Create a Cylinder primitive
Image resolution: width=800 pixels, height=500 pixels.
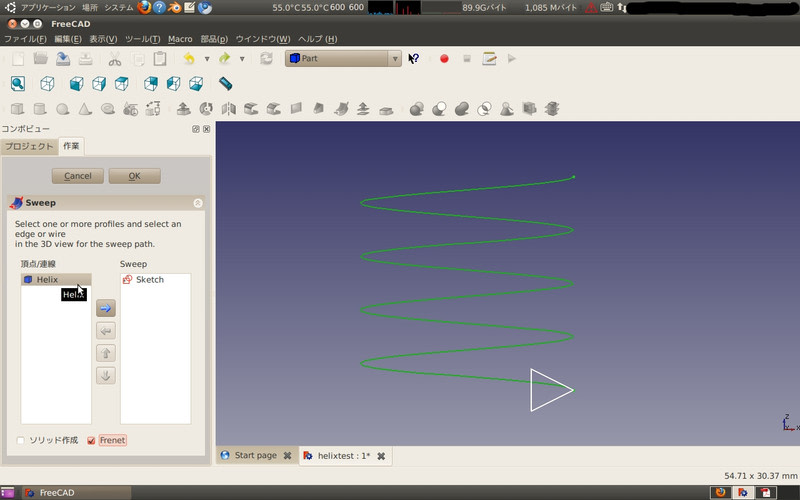(x=40, y=109)
